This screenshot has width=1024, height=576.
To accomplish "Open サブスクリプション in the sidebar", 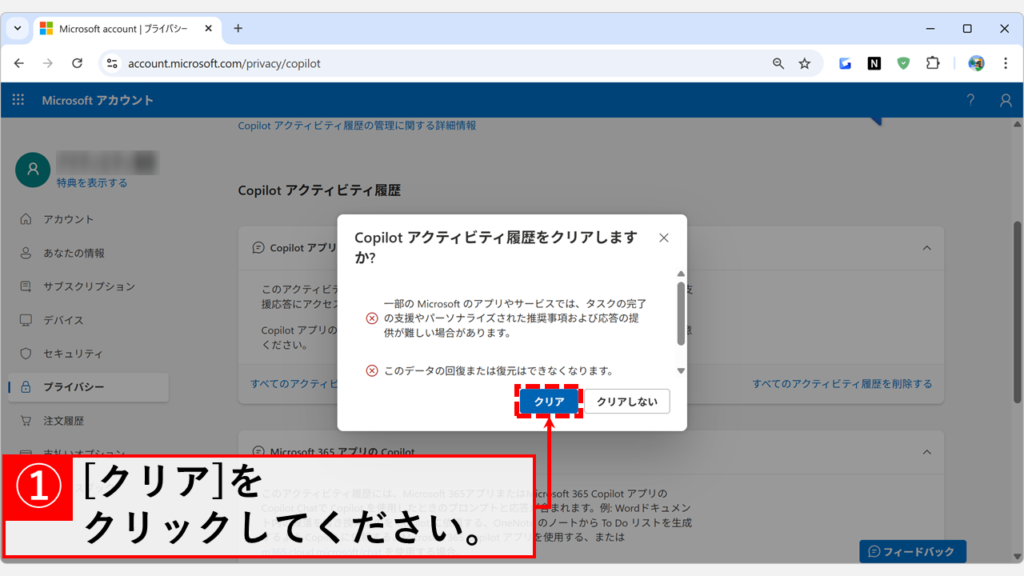I will [88, 286].
